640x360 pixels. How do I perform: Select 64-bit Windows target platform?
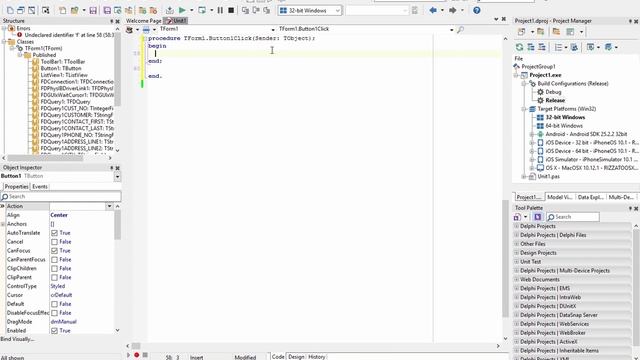(x=564, y=126)
